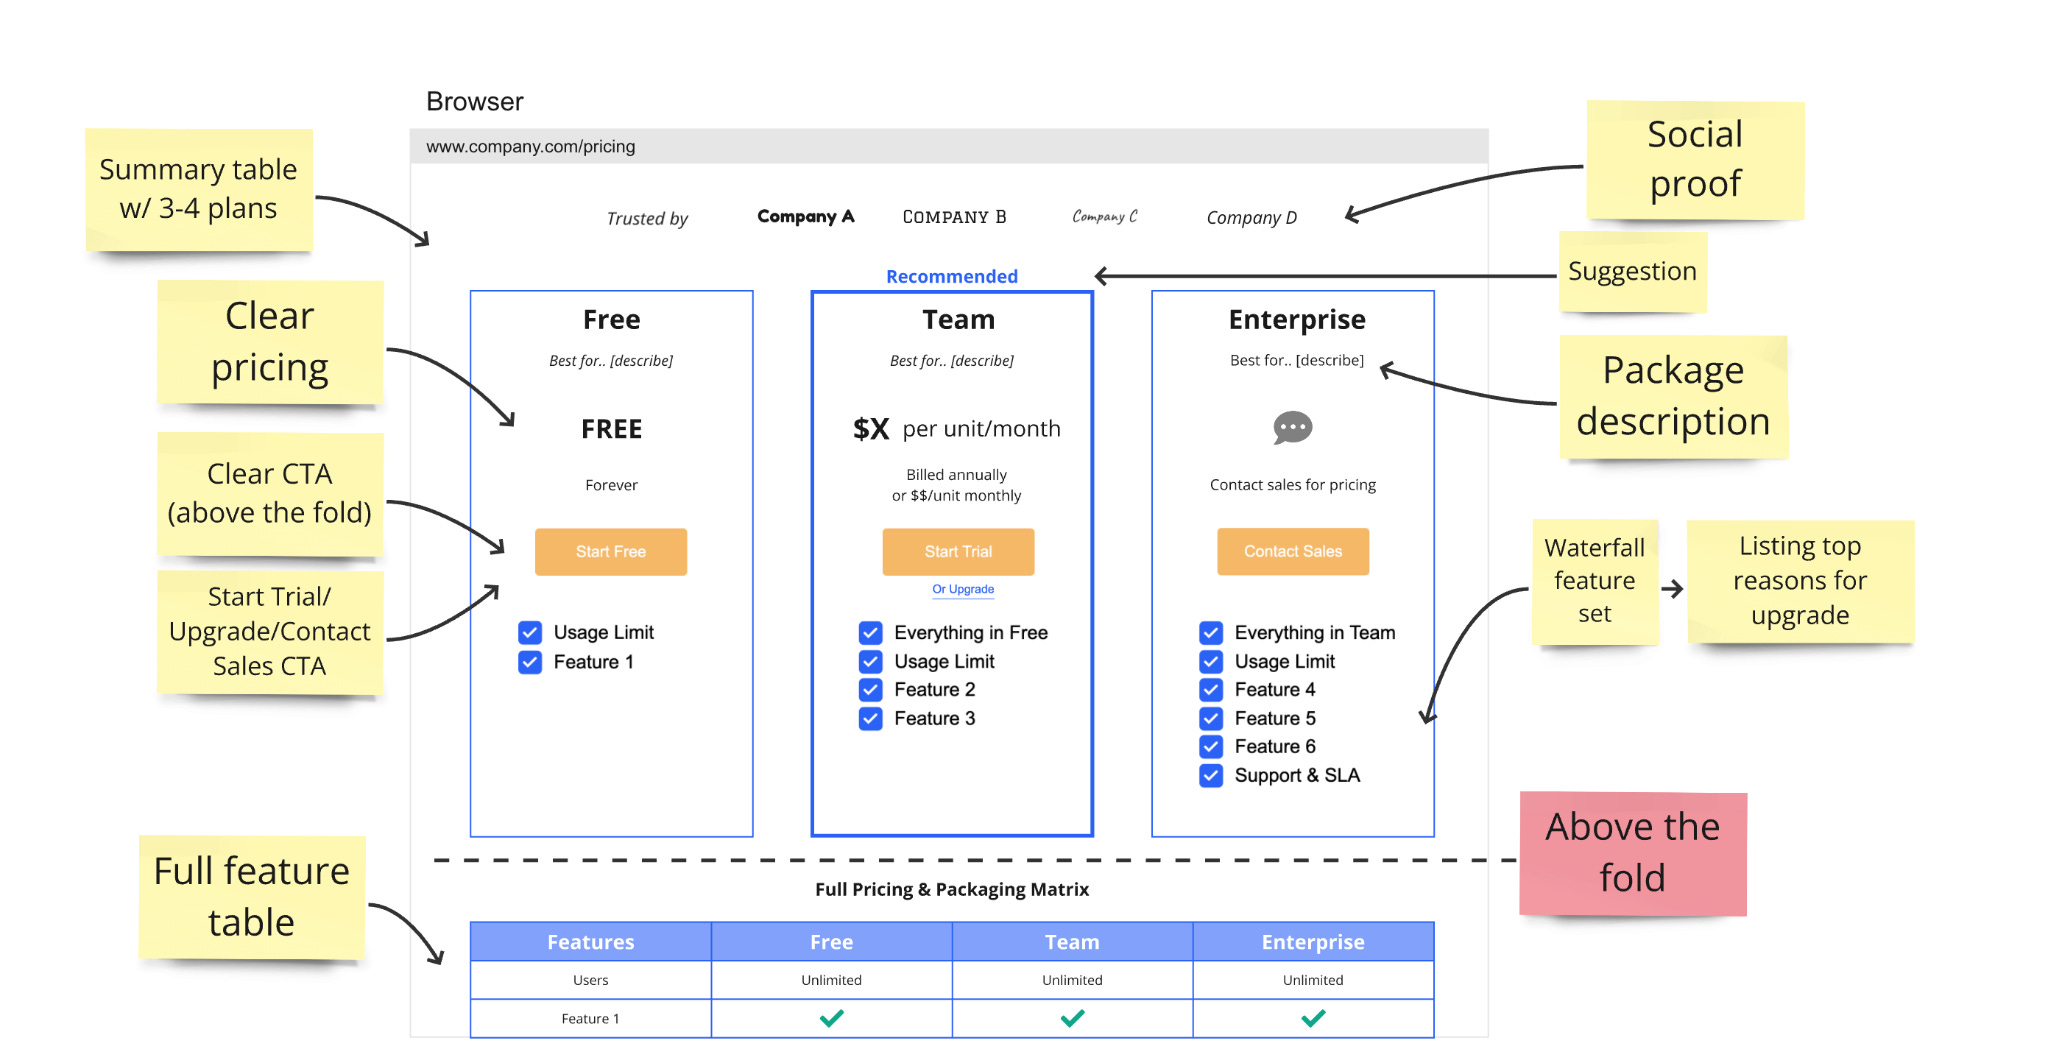This screenshot has height=1051, width=2048.
Task: Toggle Usage Limit checkbox in Team plan
Action: [x=871, y=661]
